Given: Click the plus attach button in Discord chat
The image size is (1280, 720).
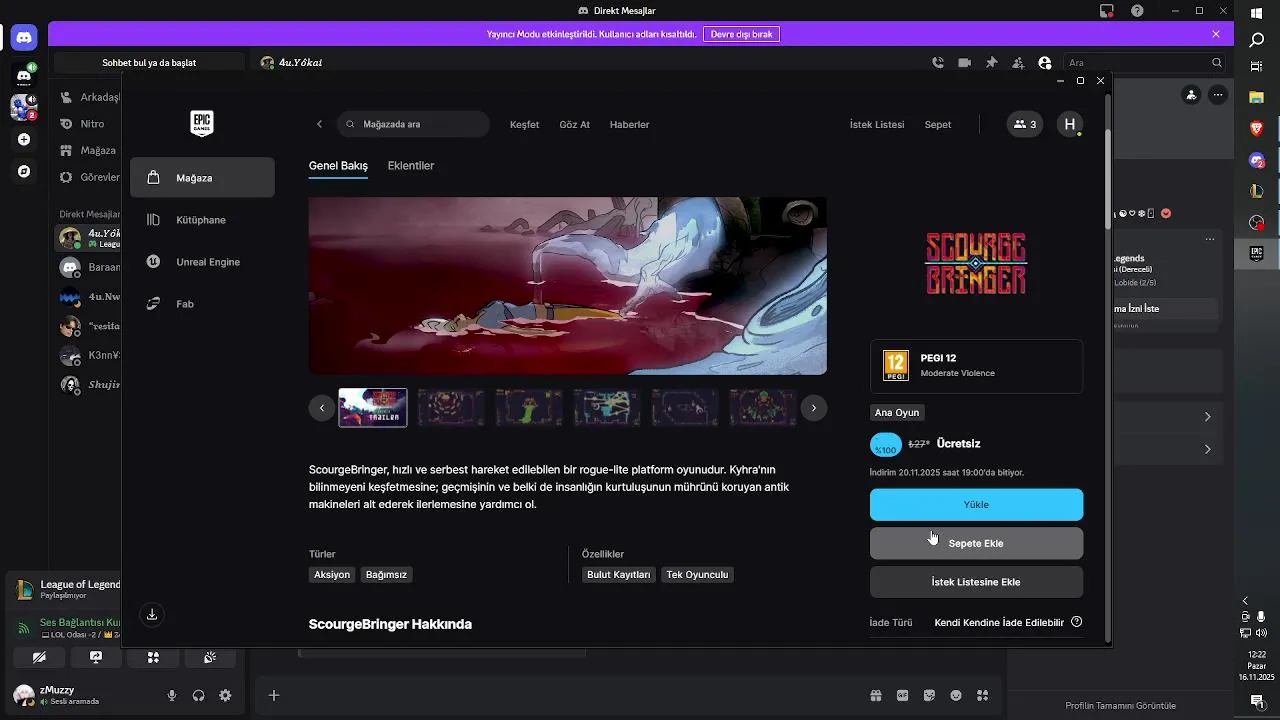Looking at the screenshot, I should coord(274,695).
